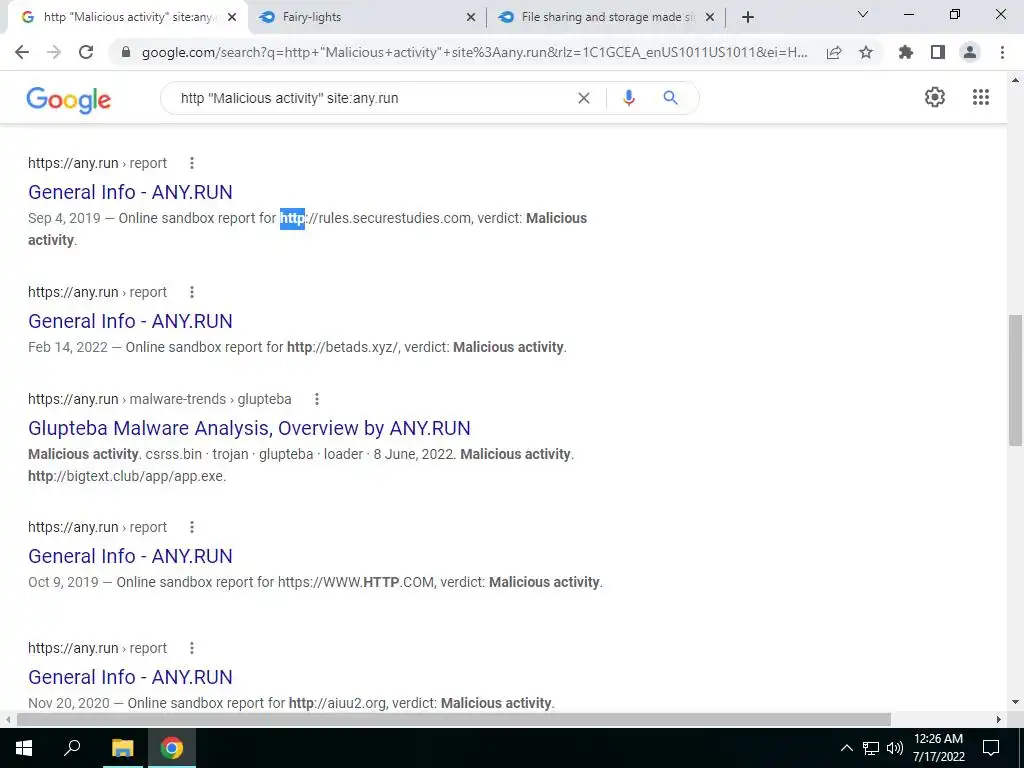Start voice search with microphone
The height and width of the screenshot is (768, 1024).
[629, 98]
